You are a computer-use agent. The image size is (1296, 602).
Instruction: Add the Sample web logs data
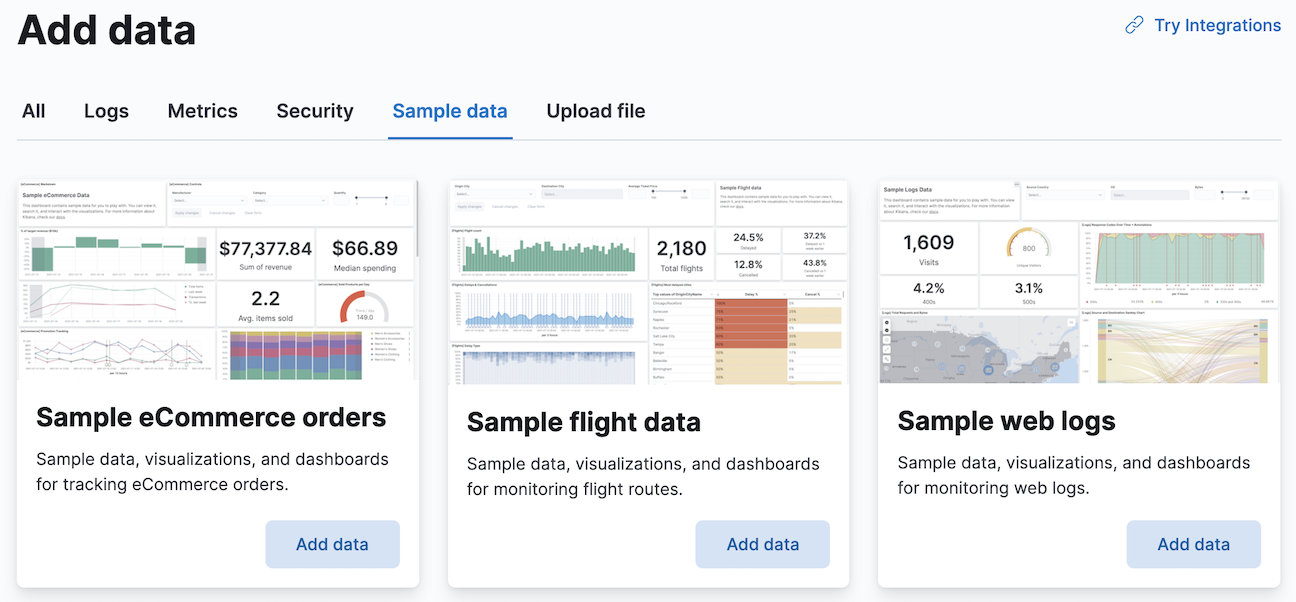1193,543
